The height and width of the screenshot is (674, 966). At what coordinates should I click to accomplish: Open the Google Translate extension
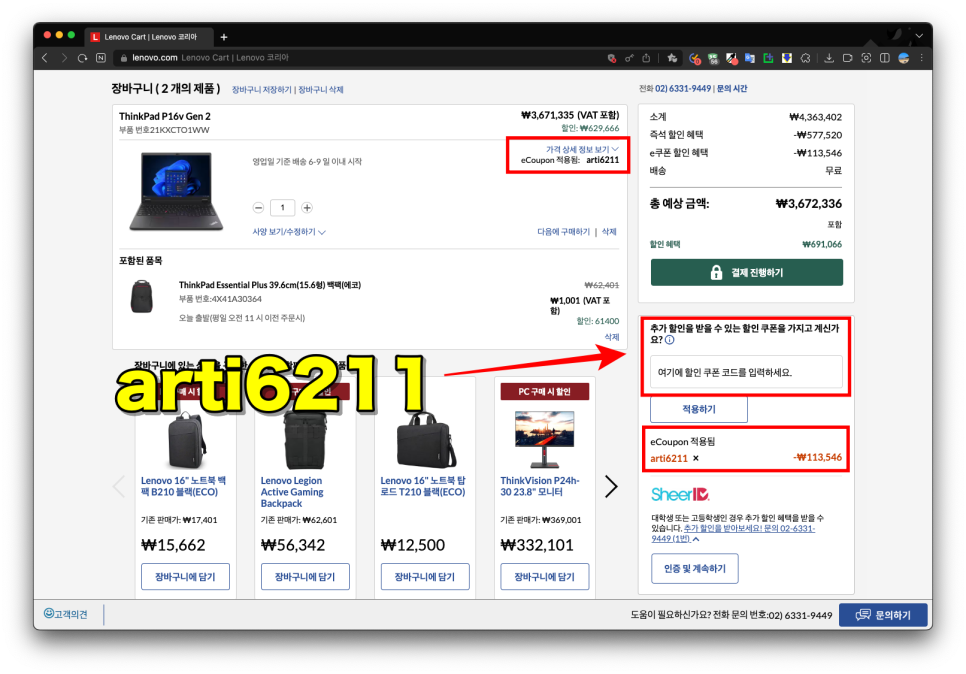point(750,59)
